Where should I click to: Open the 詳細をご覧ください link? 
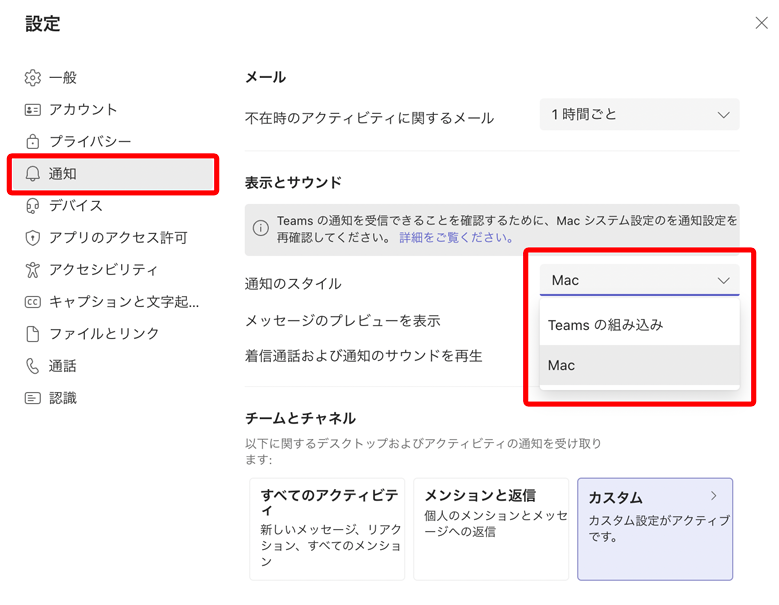click(x=457, y=237)
